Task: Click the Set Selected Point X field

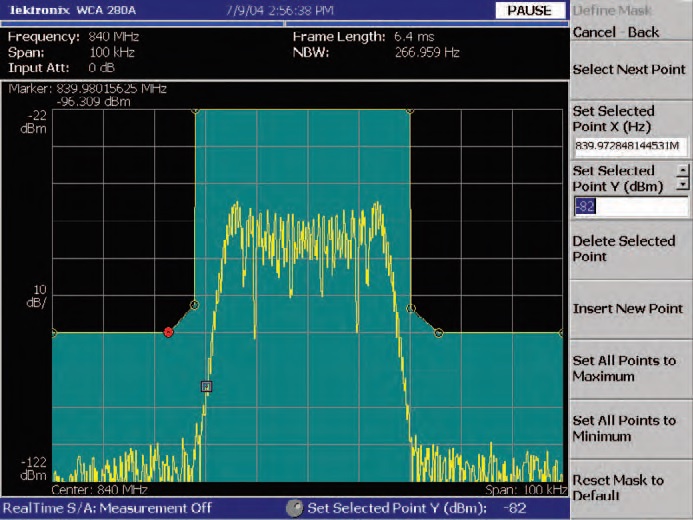Action: (x=630, y=147)
